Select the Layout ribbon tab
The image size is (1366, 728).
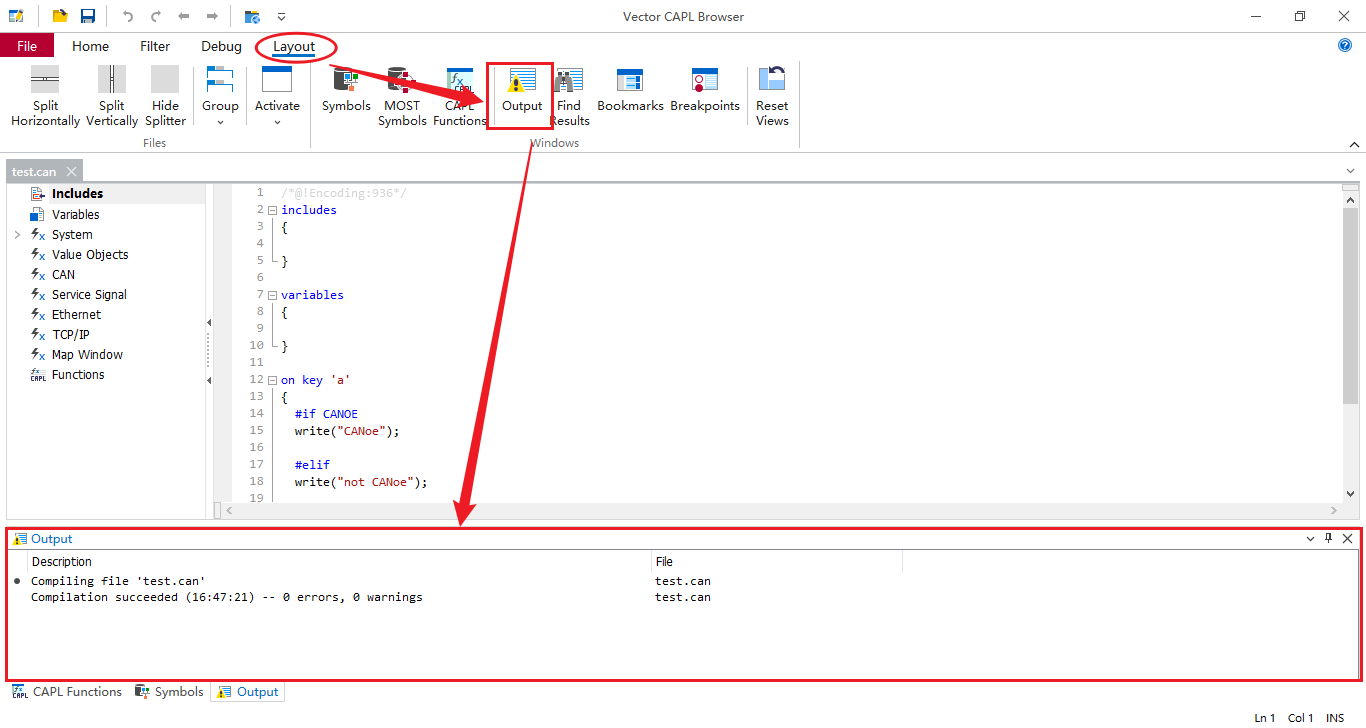point(294,46)
